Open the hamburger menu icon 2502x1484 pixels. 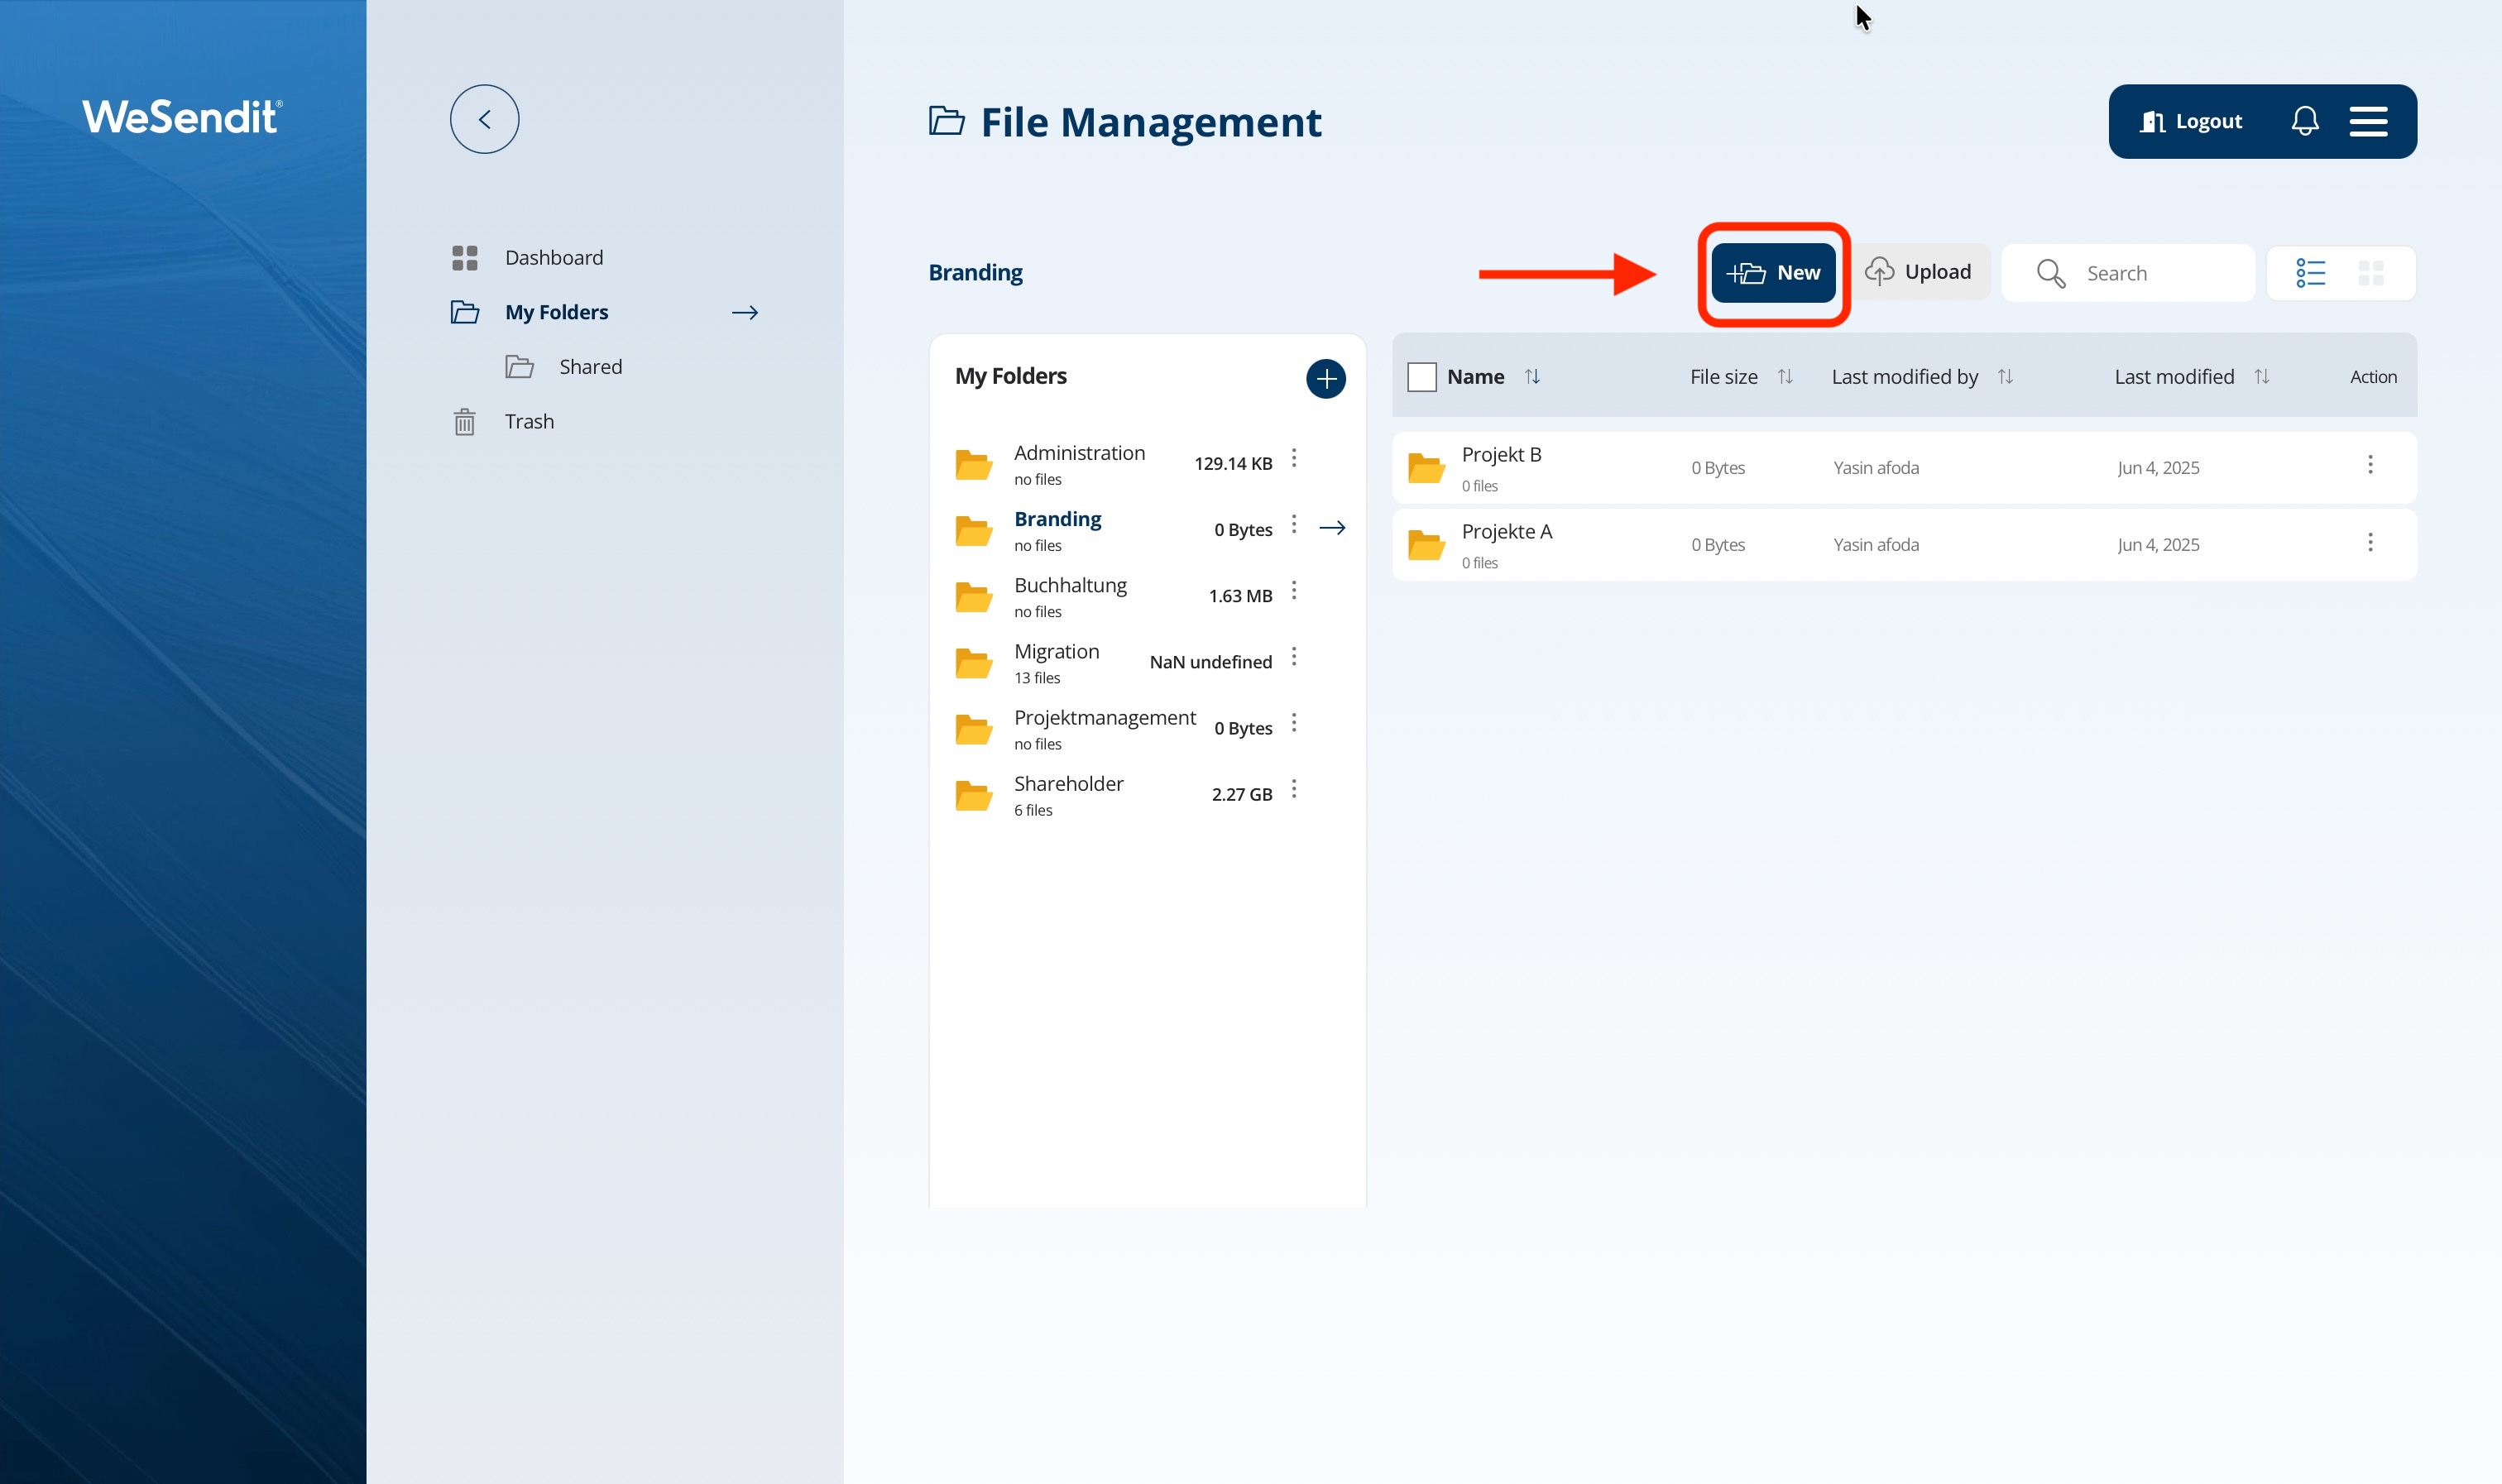2368,121
